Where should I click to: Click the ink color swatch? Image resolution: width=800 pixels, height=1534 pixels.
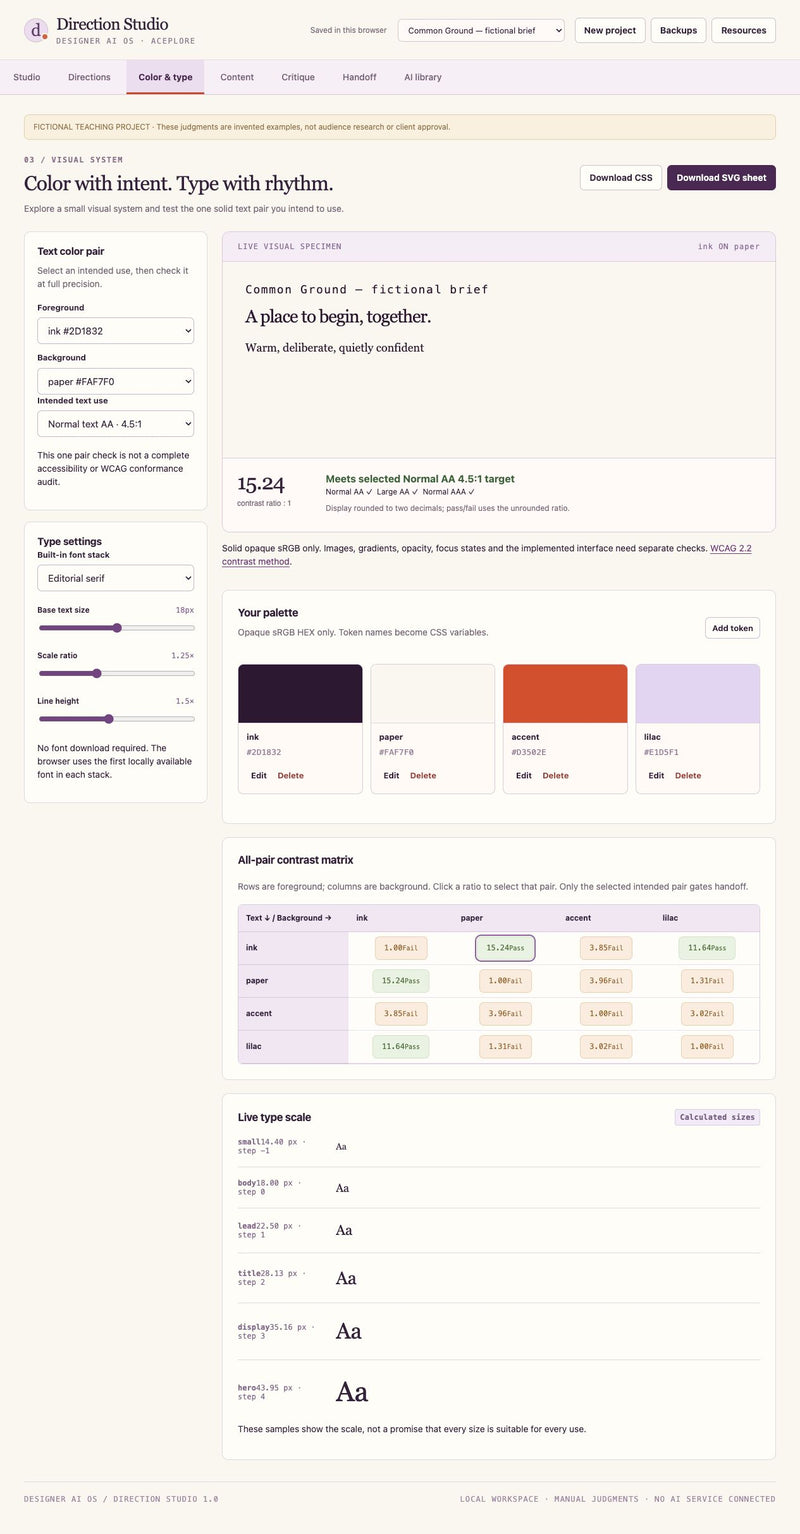click(300, 694)
